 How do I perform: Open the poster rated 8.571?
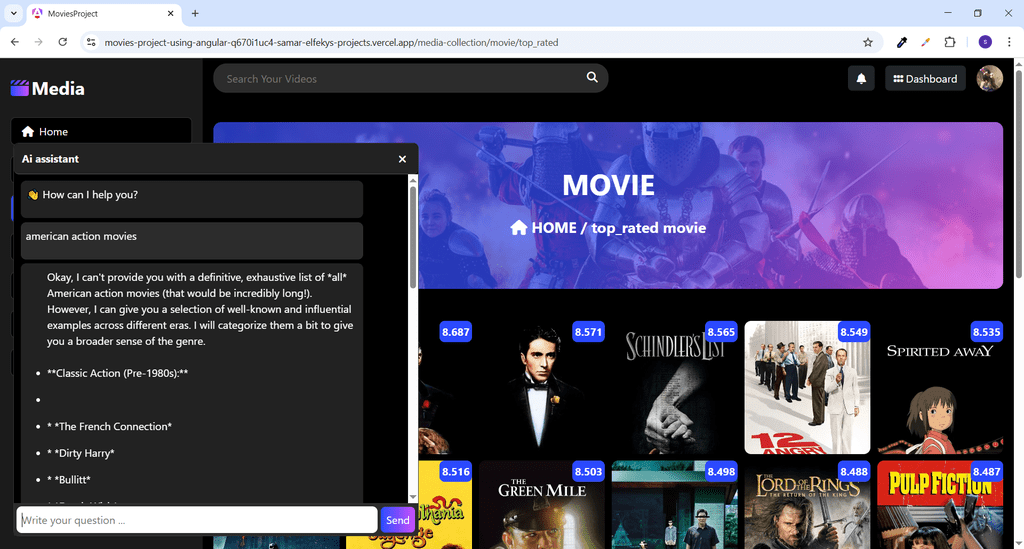pos(542,387)
